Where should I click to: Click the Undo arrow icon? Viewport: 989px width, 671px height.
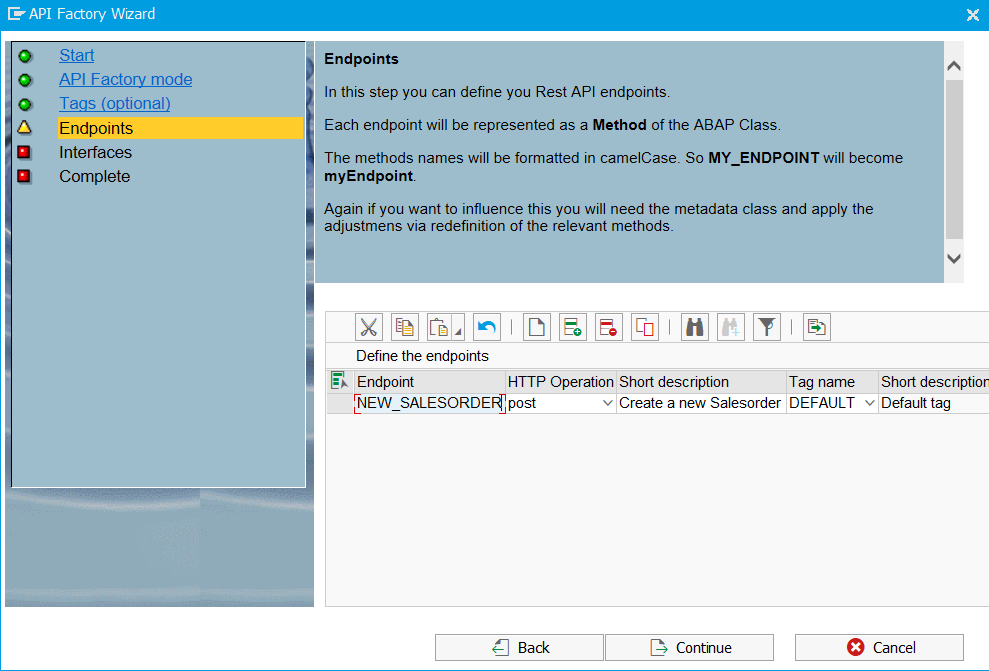click(487, 327)
